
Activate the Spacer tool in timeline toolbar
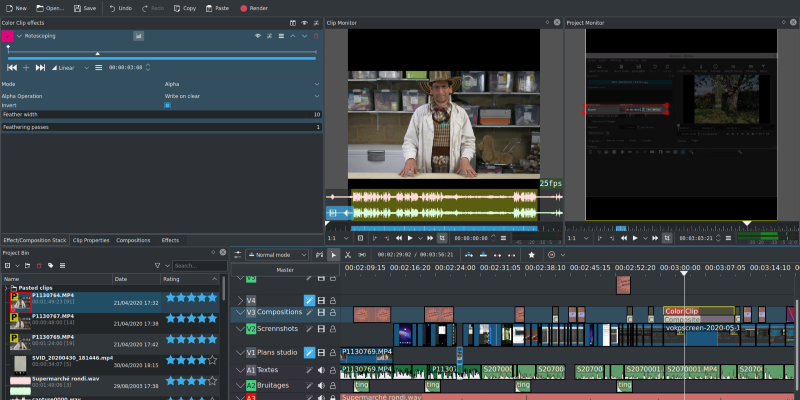361,254
